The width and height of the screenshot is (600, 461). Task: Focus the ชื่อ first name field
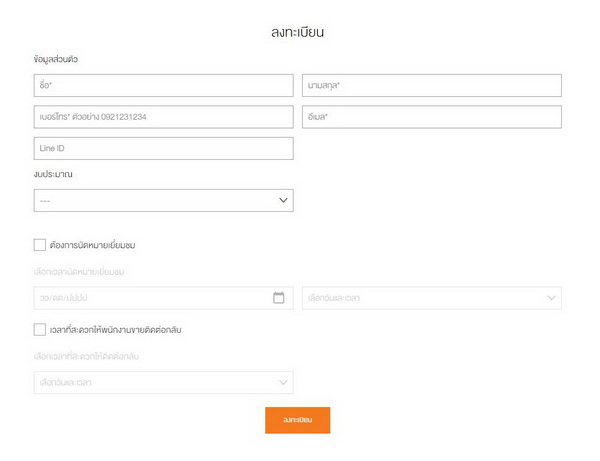163,86
